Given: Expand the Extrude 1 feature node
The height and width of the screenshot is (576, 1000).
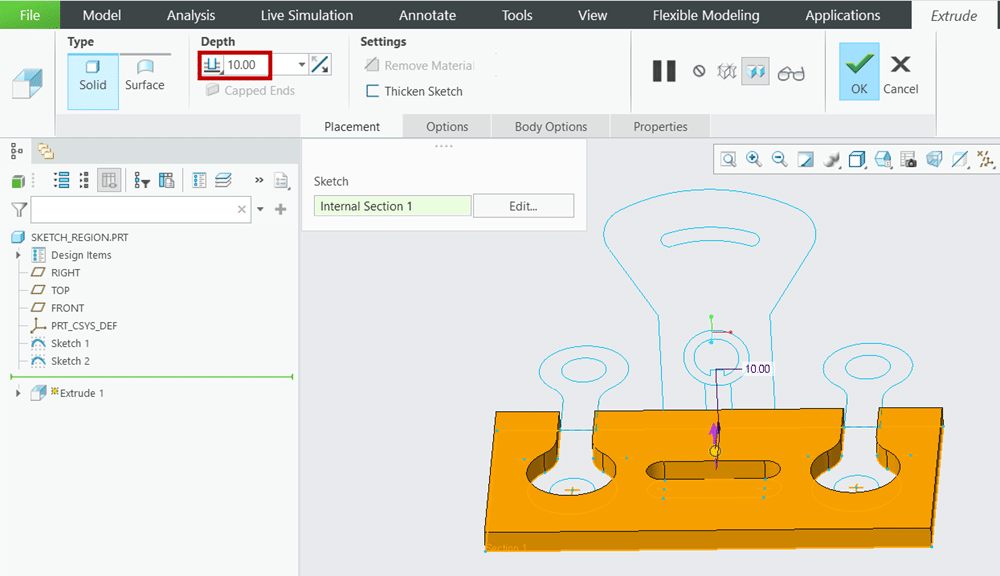Looking at the screenshot, I should [18, 393].
